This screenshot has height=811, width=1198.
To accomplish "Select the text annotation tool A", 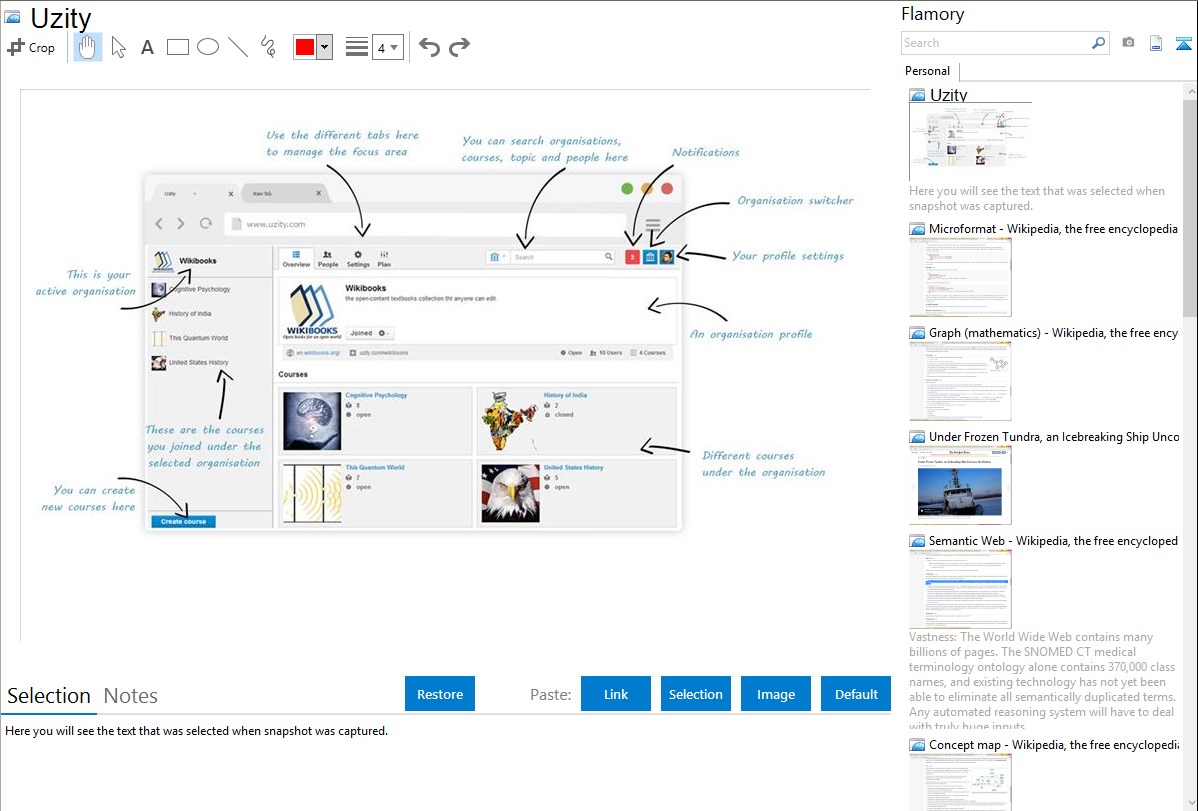I will pyautogui.click(x=147, y=48).
